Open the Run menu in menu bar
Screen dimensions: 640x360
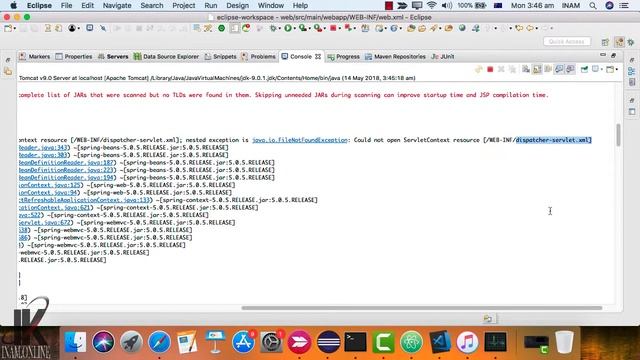[211, 5]
